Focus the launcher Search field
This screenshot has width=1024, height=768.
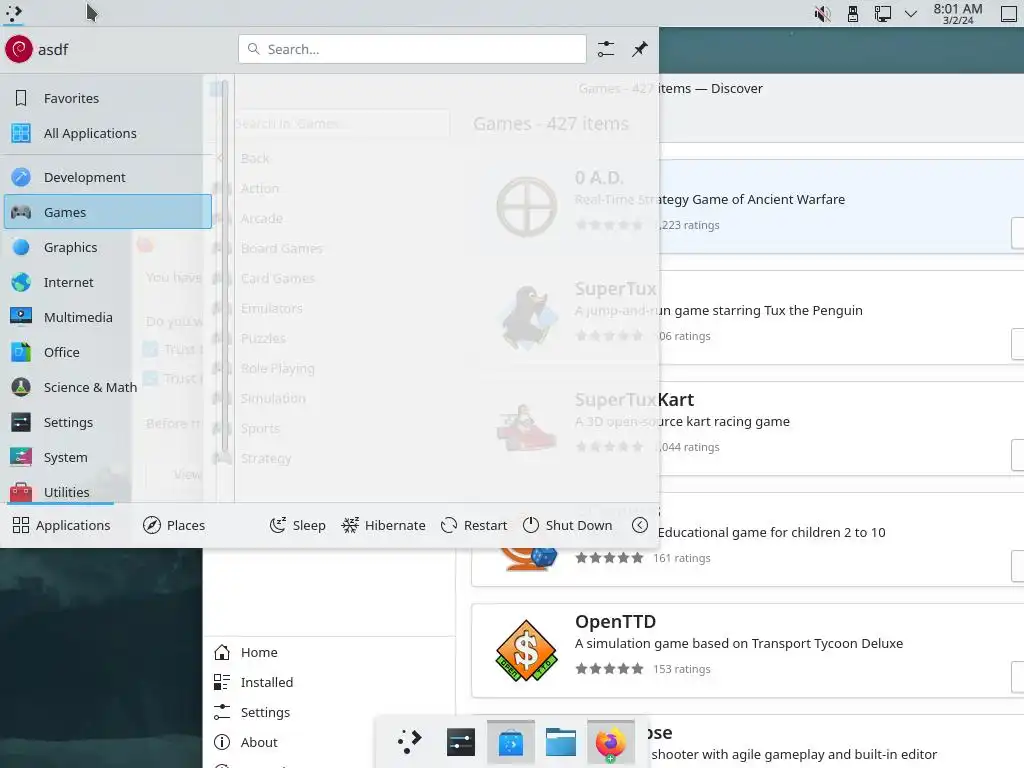coord(412,49)
